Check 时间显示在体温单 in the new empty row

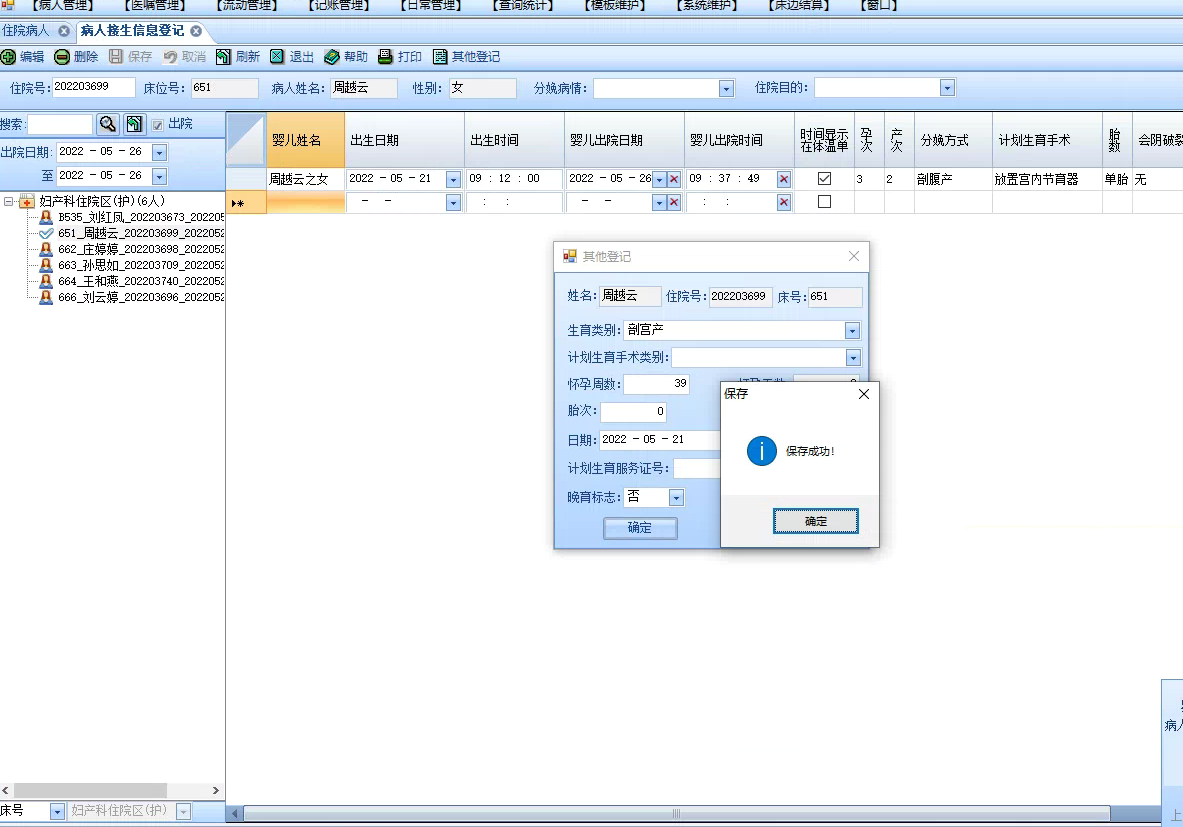tap(825, 201)
